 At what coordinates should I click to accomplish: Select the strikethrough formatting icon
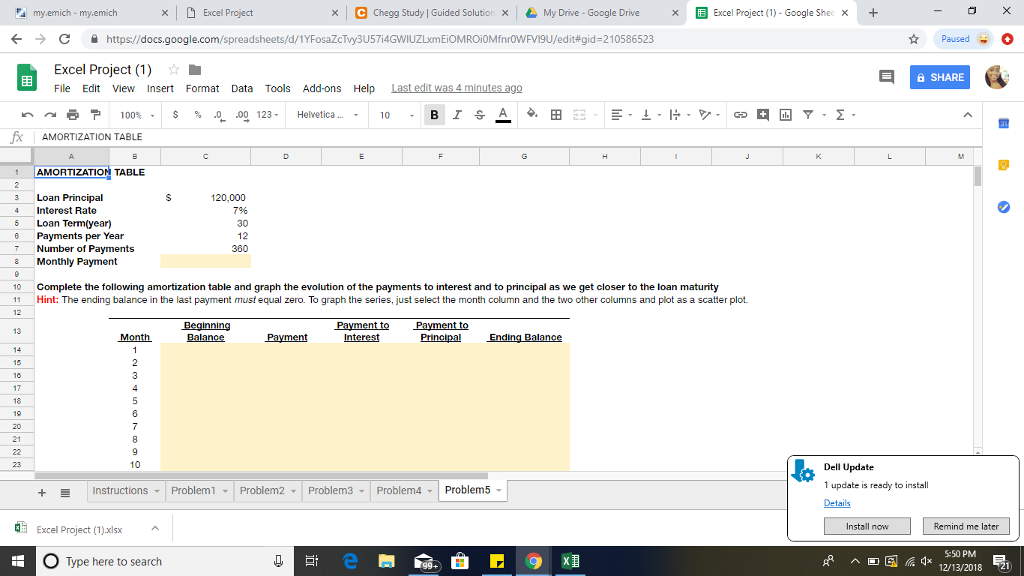pyautogui.click(x=479, y=115)
